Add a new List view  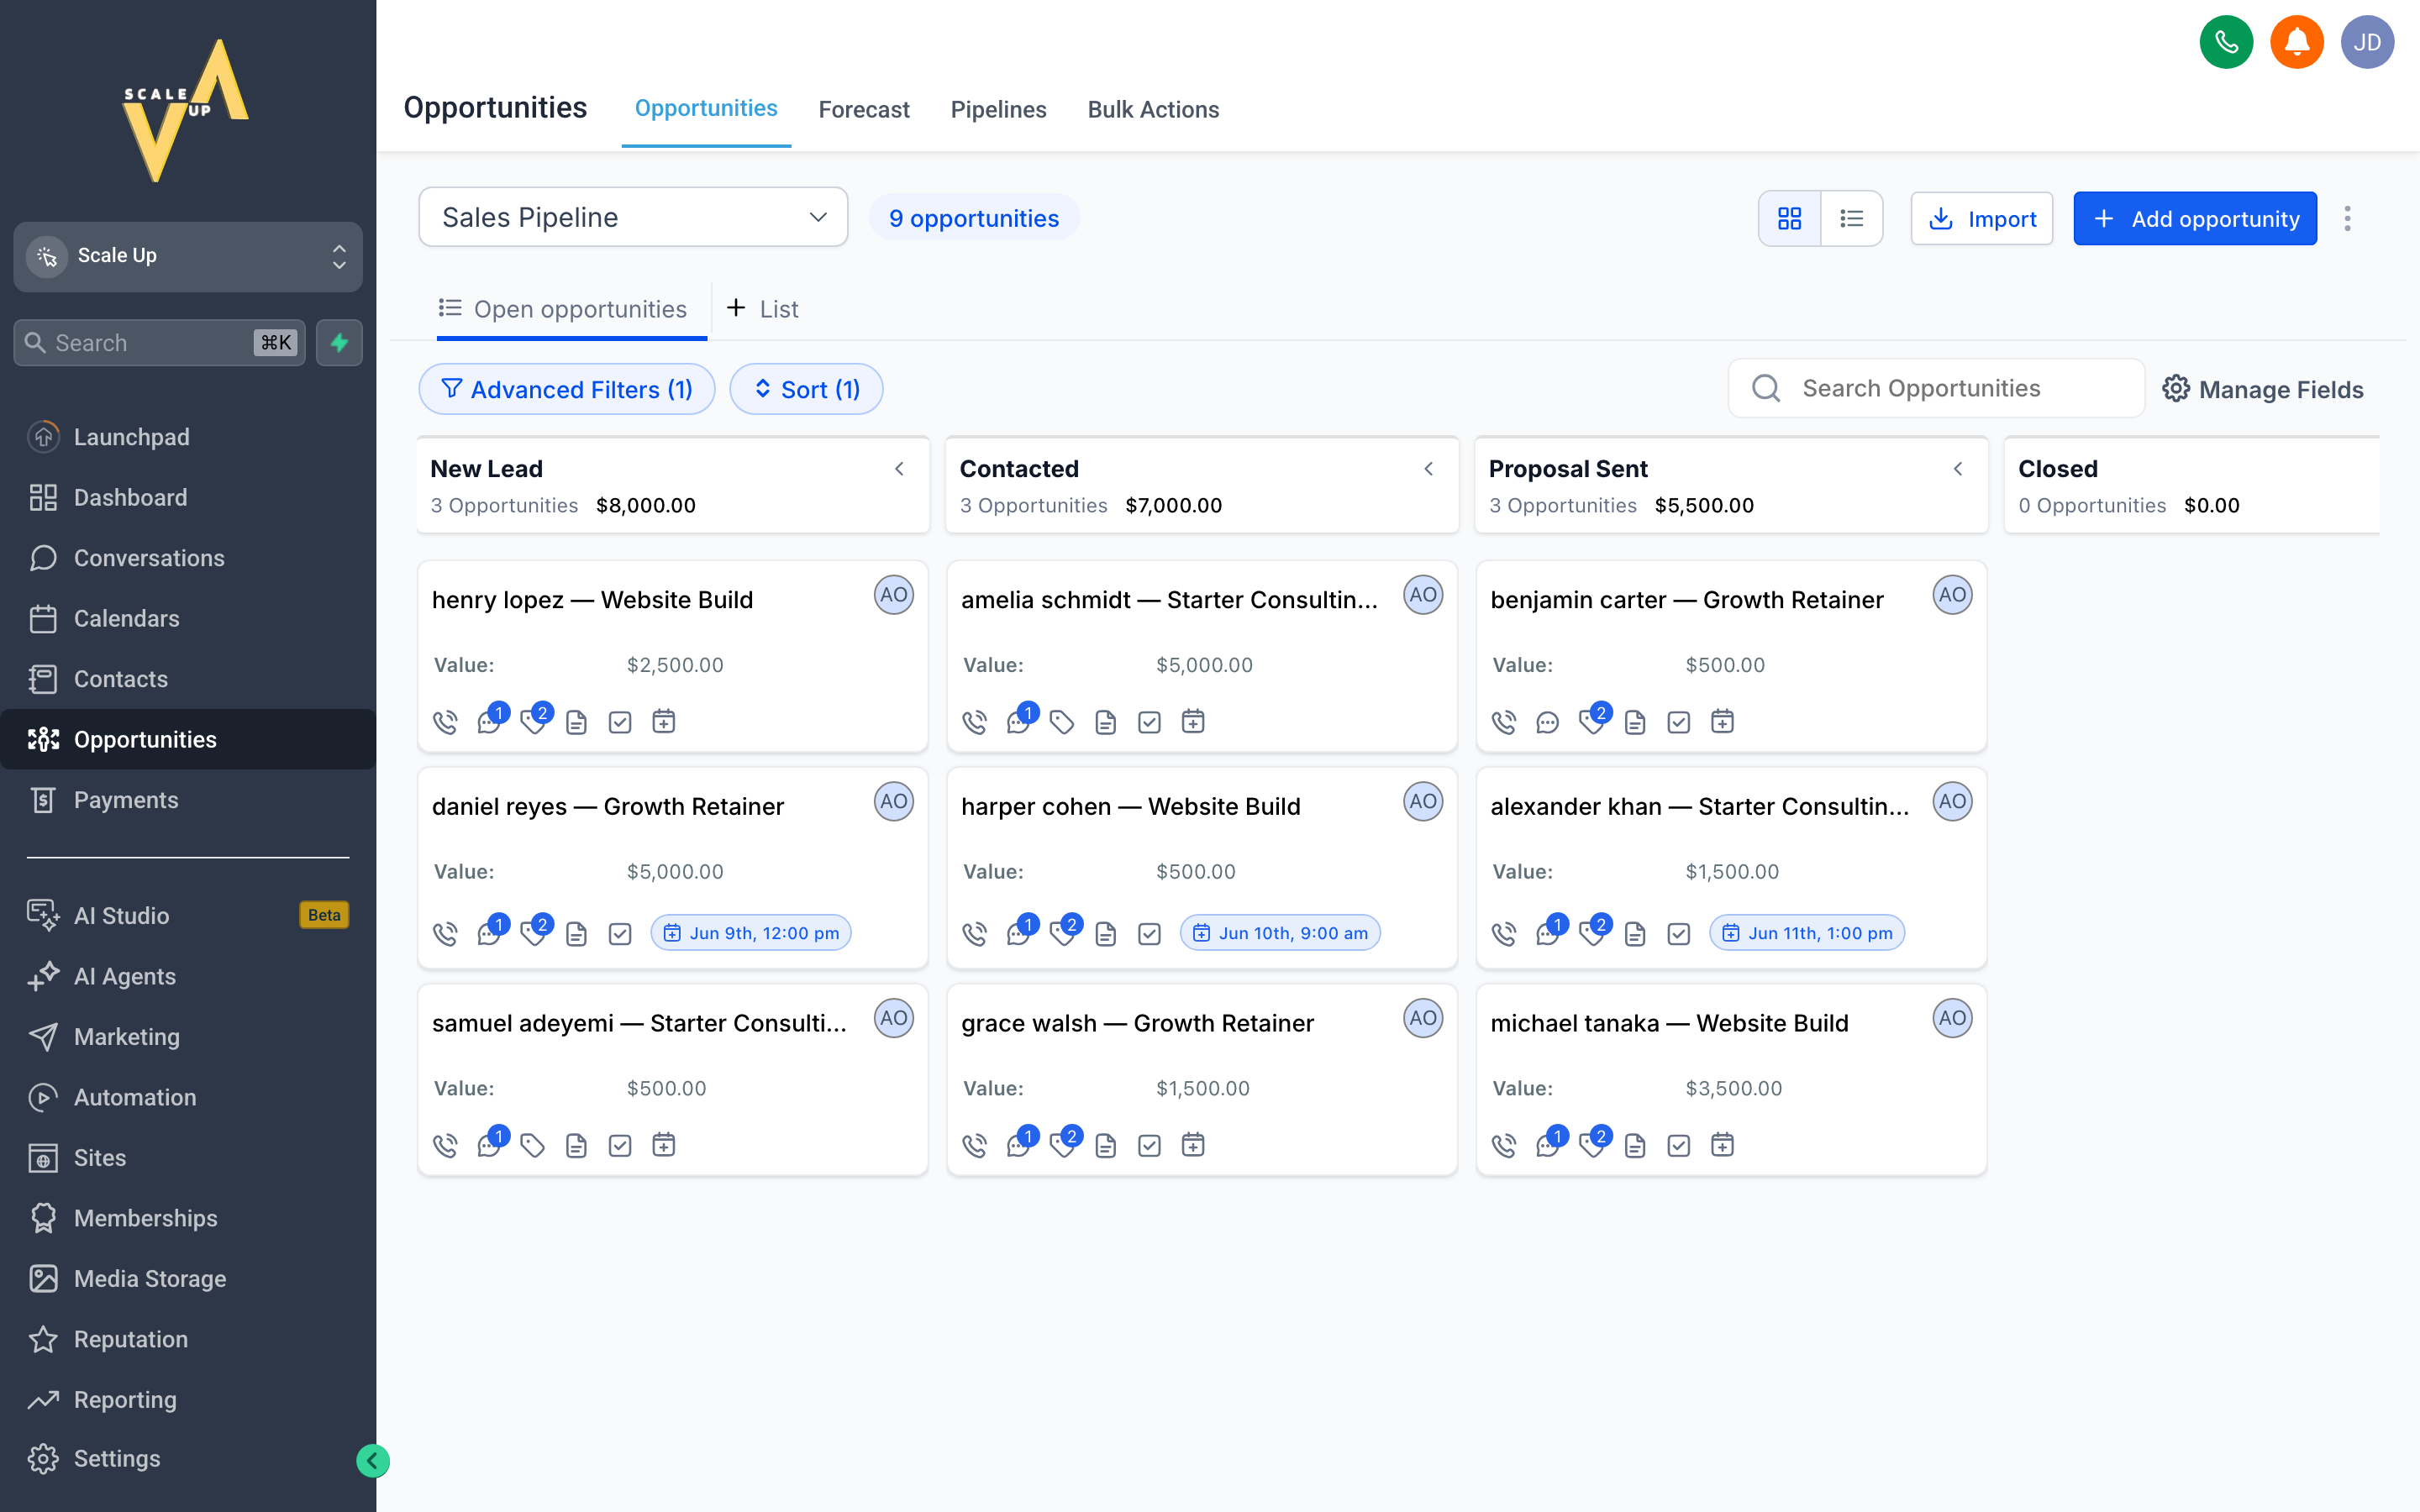[x=762, y=309]
